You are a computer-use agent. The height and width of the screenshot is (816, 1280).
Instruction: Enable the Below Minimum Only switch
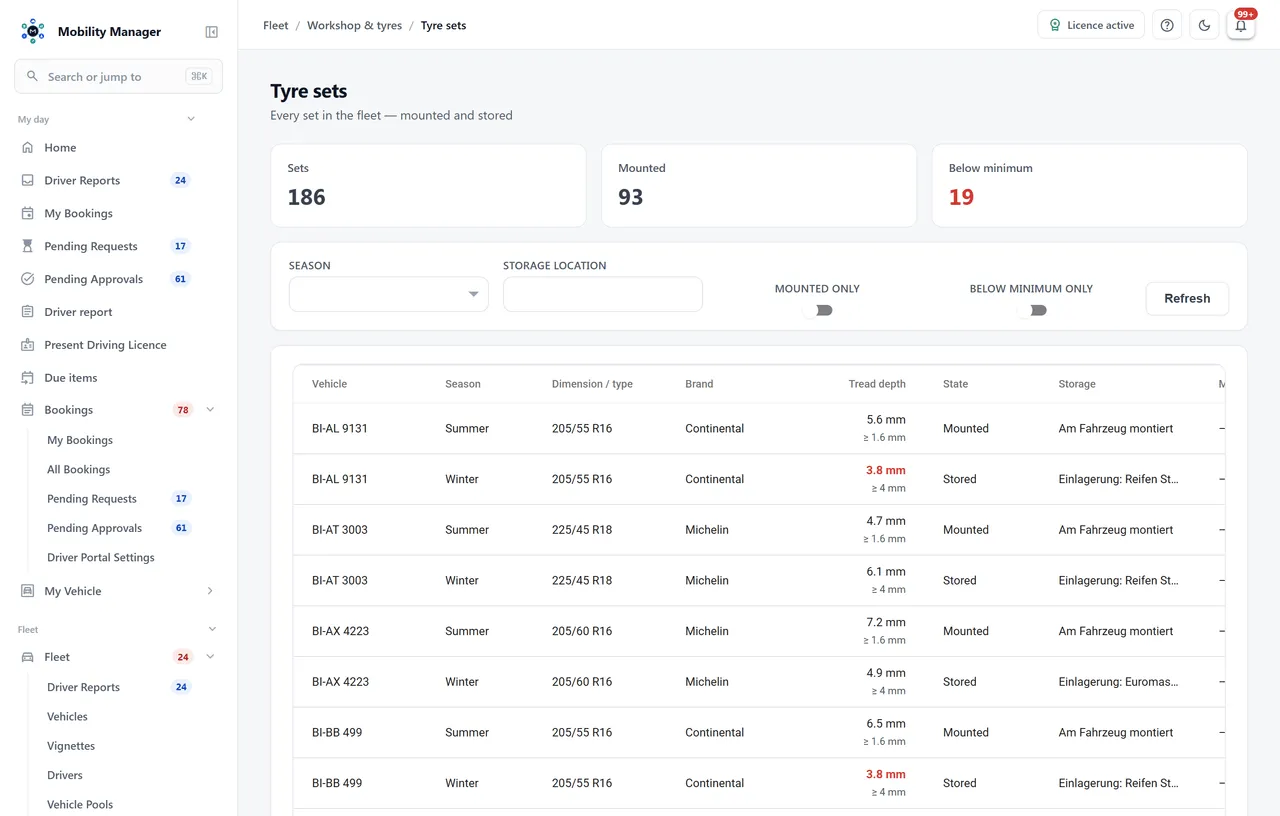click(x=1032, y=310)
